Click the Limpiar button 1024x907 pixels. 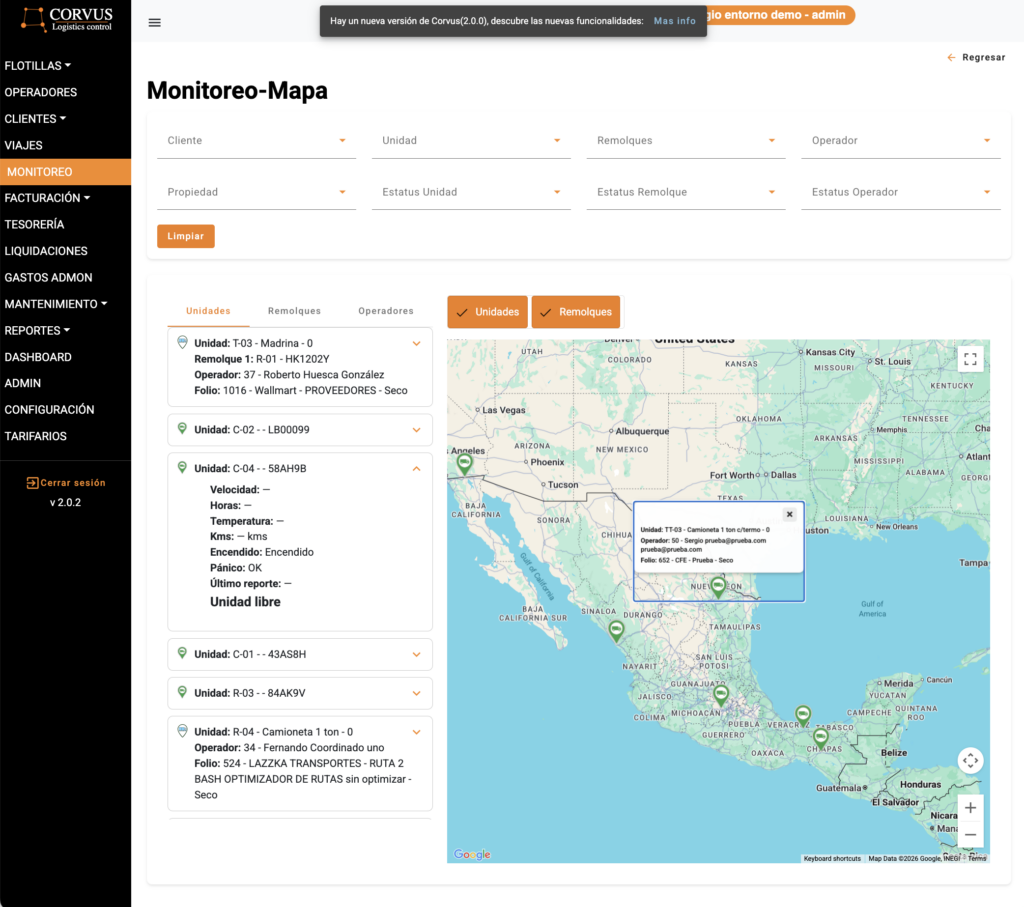185,236
